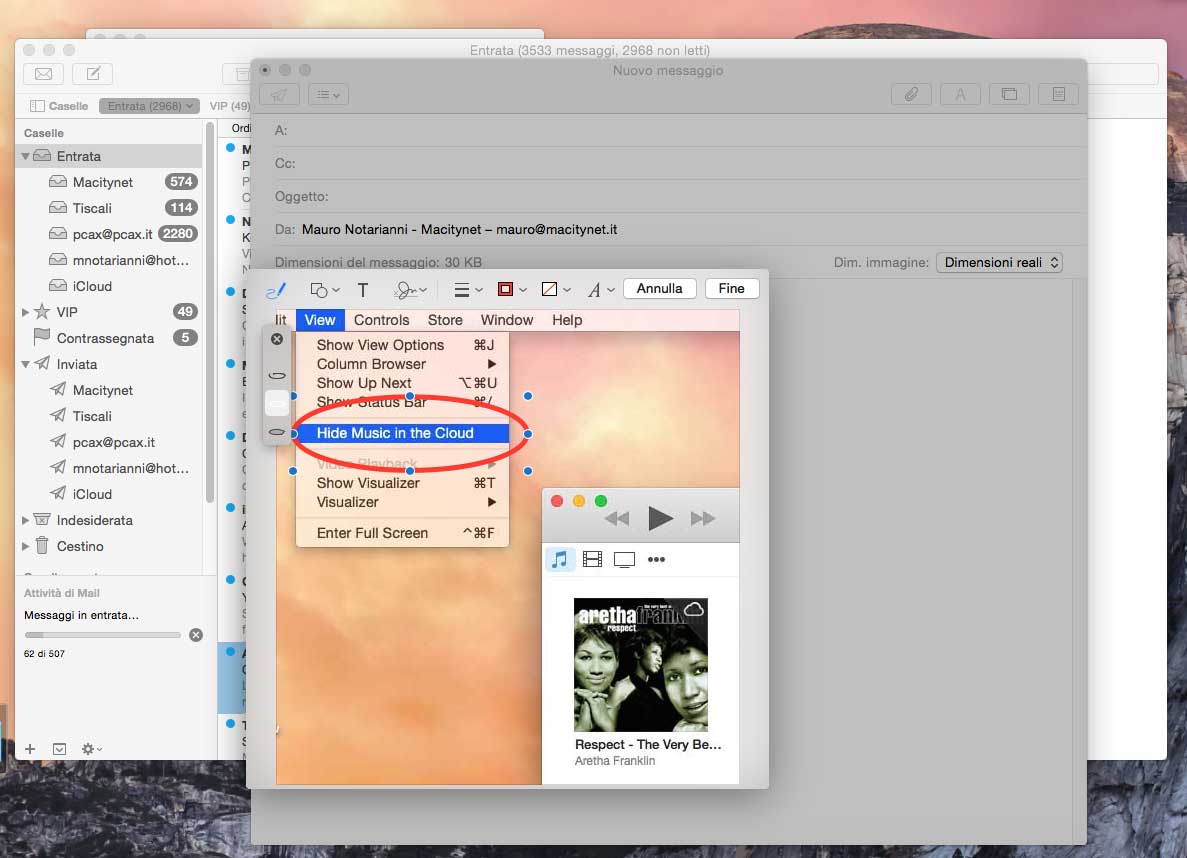Collapse the Entrata mailbox tree
Screen dimensions: 1187x858
tap(26, 157)
